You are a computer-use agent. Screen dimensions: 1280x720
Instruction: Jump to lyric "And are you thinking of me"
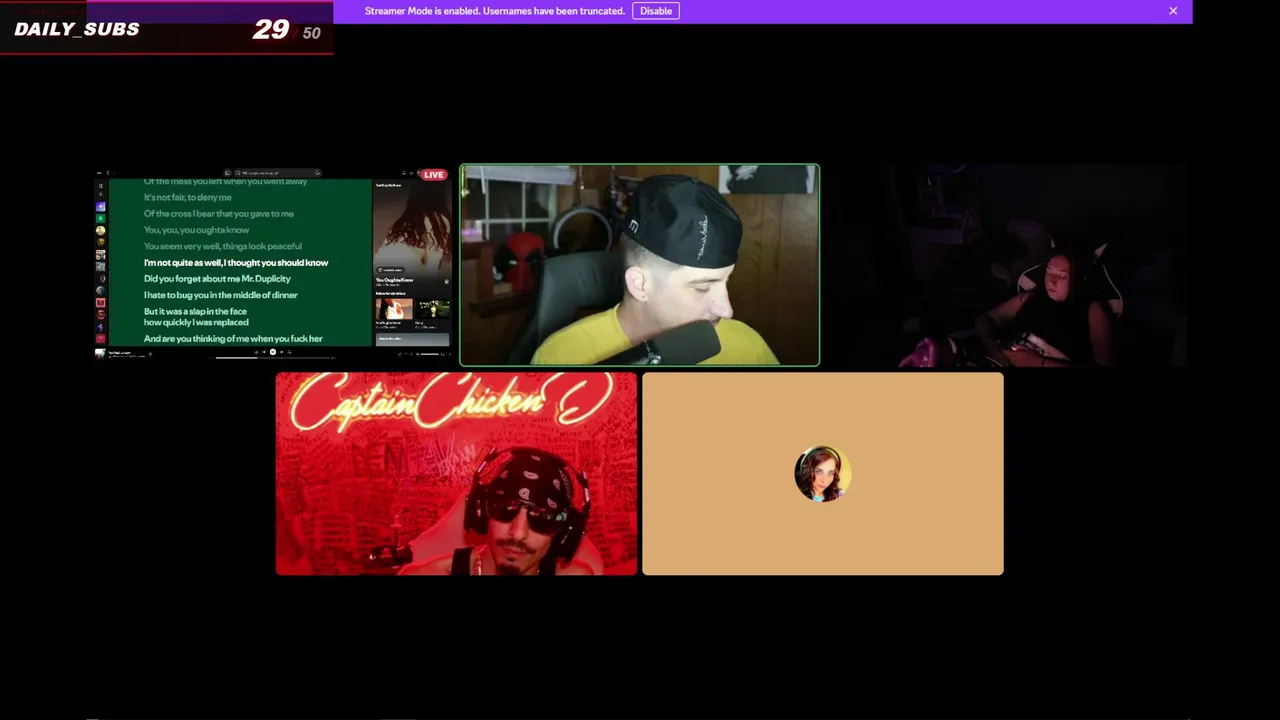(233, 339)
